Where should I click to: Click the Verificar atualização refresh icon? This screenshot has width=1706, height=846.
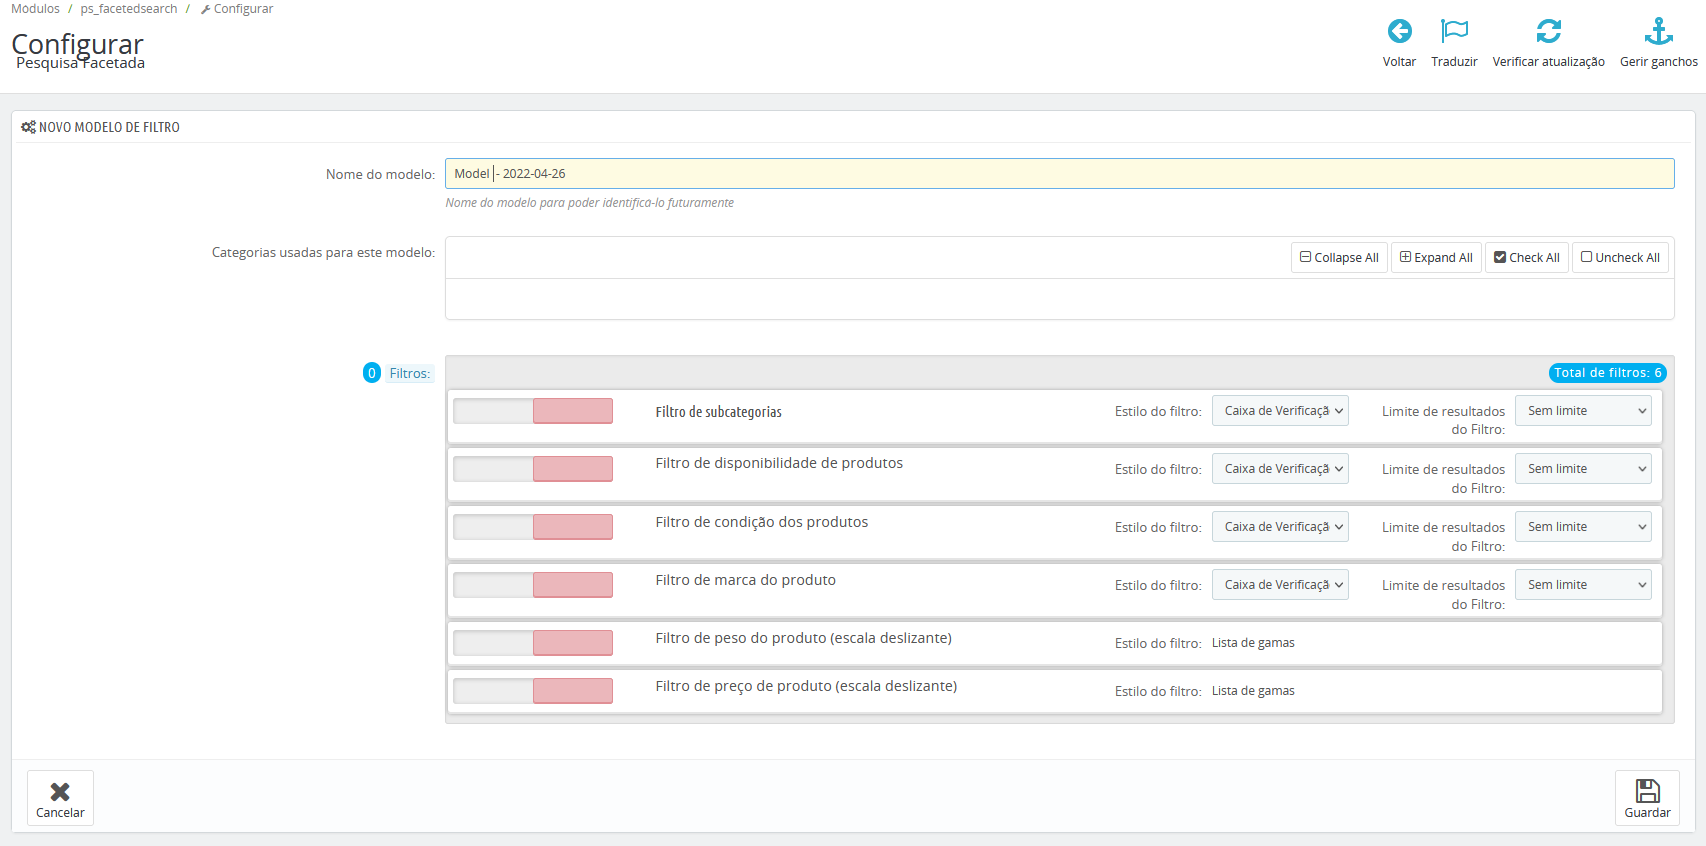tap(1548, 32)
